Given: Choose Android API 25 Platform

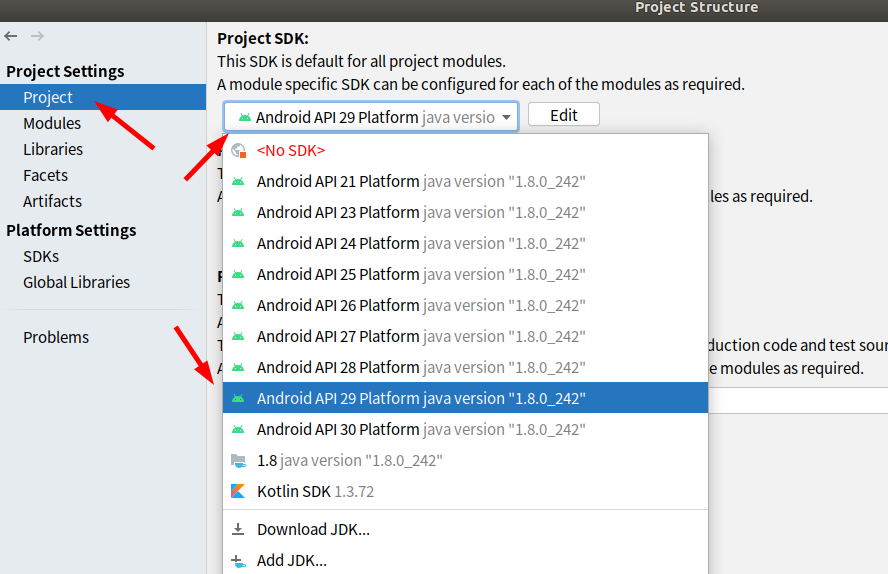Looking at the screenshot, I should click(x=466, y=275).
